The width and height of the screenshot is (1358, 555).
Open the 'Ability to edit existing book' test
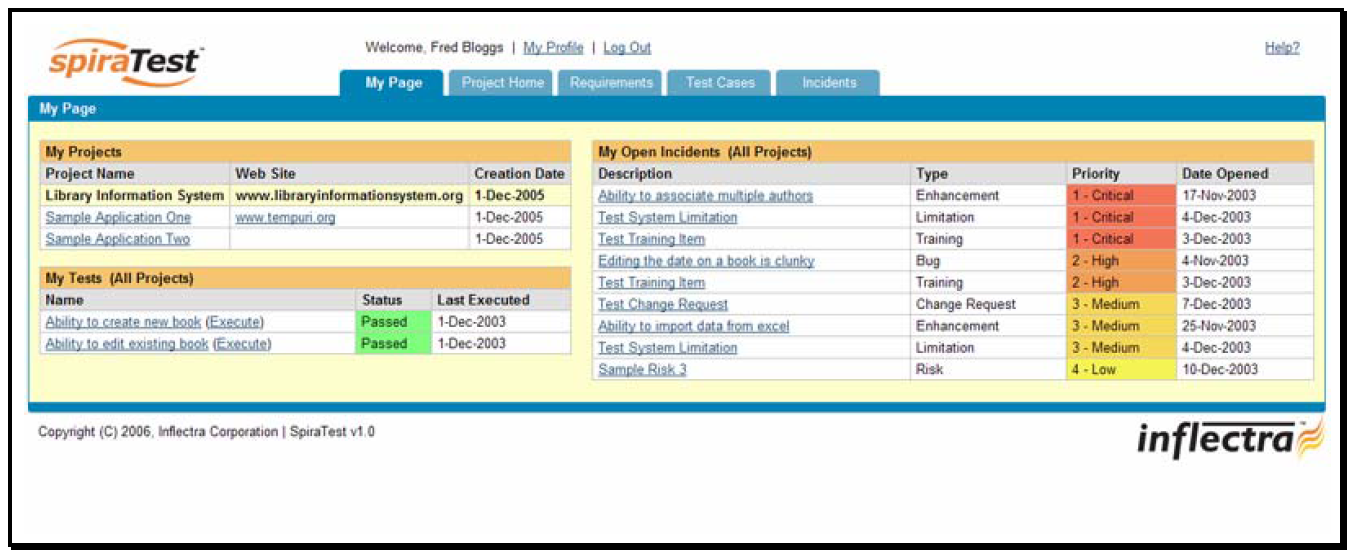coord(127,344)
